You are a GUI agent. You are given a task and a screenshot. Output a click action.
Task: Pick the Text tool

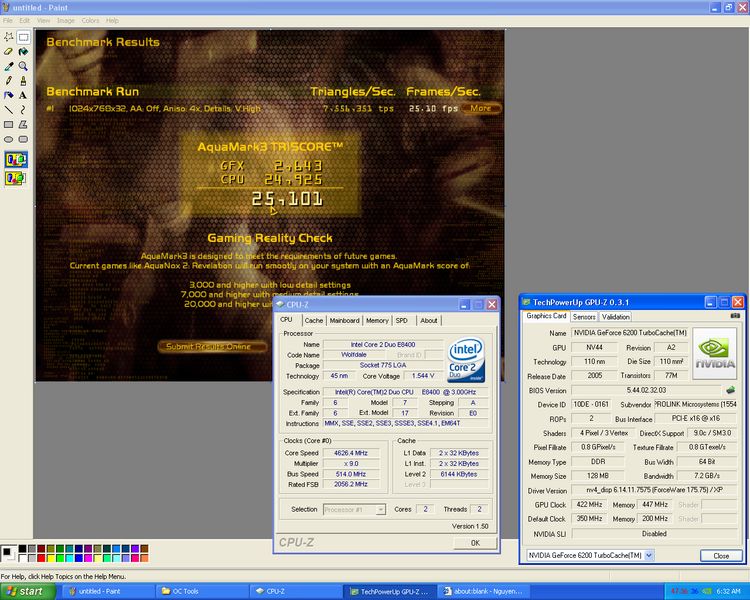click(x=23, y=95)
